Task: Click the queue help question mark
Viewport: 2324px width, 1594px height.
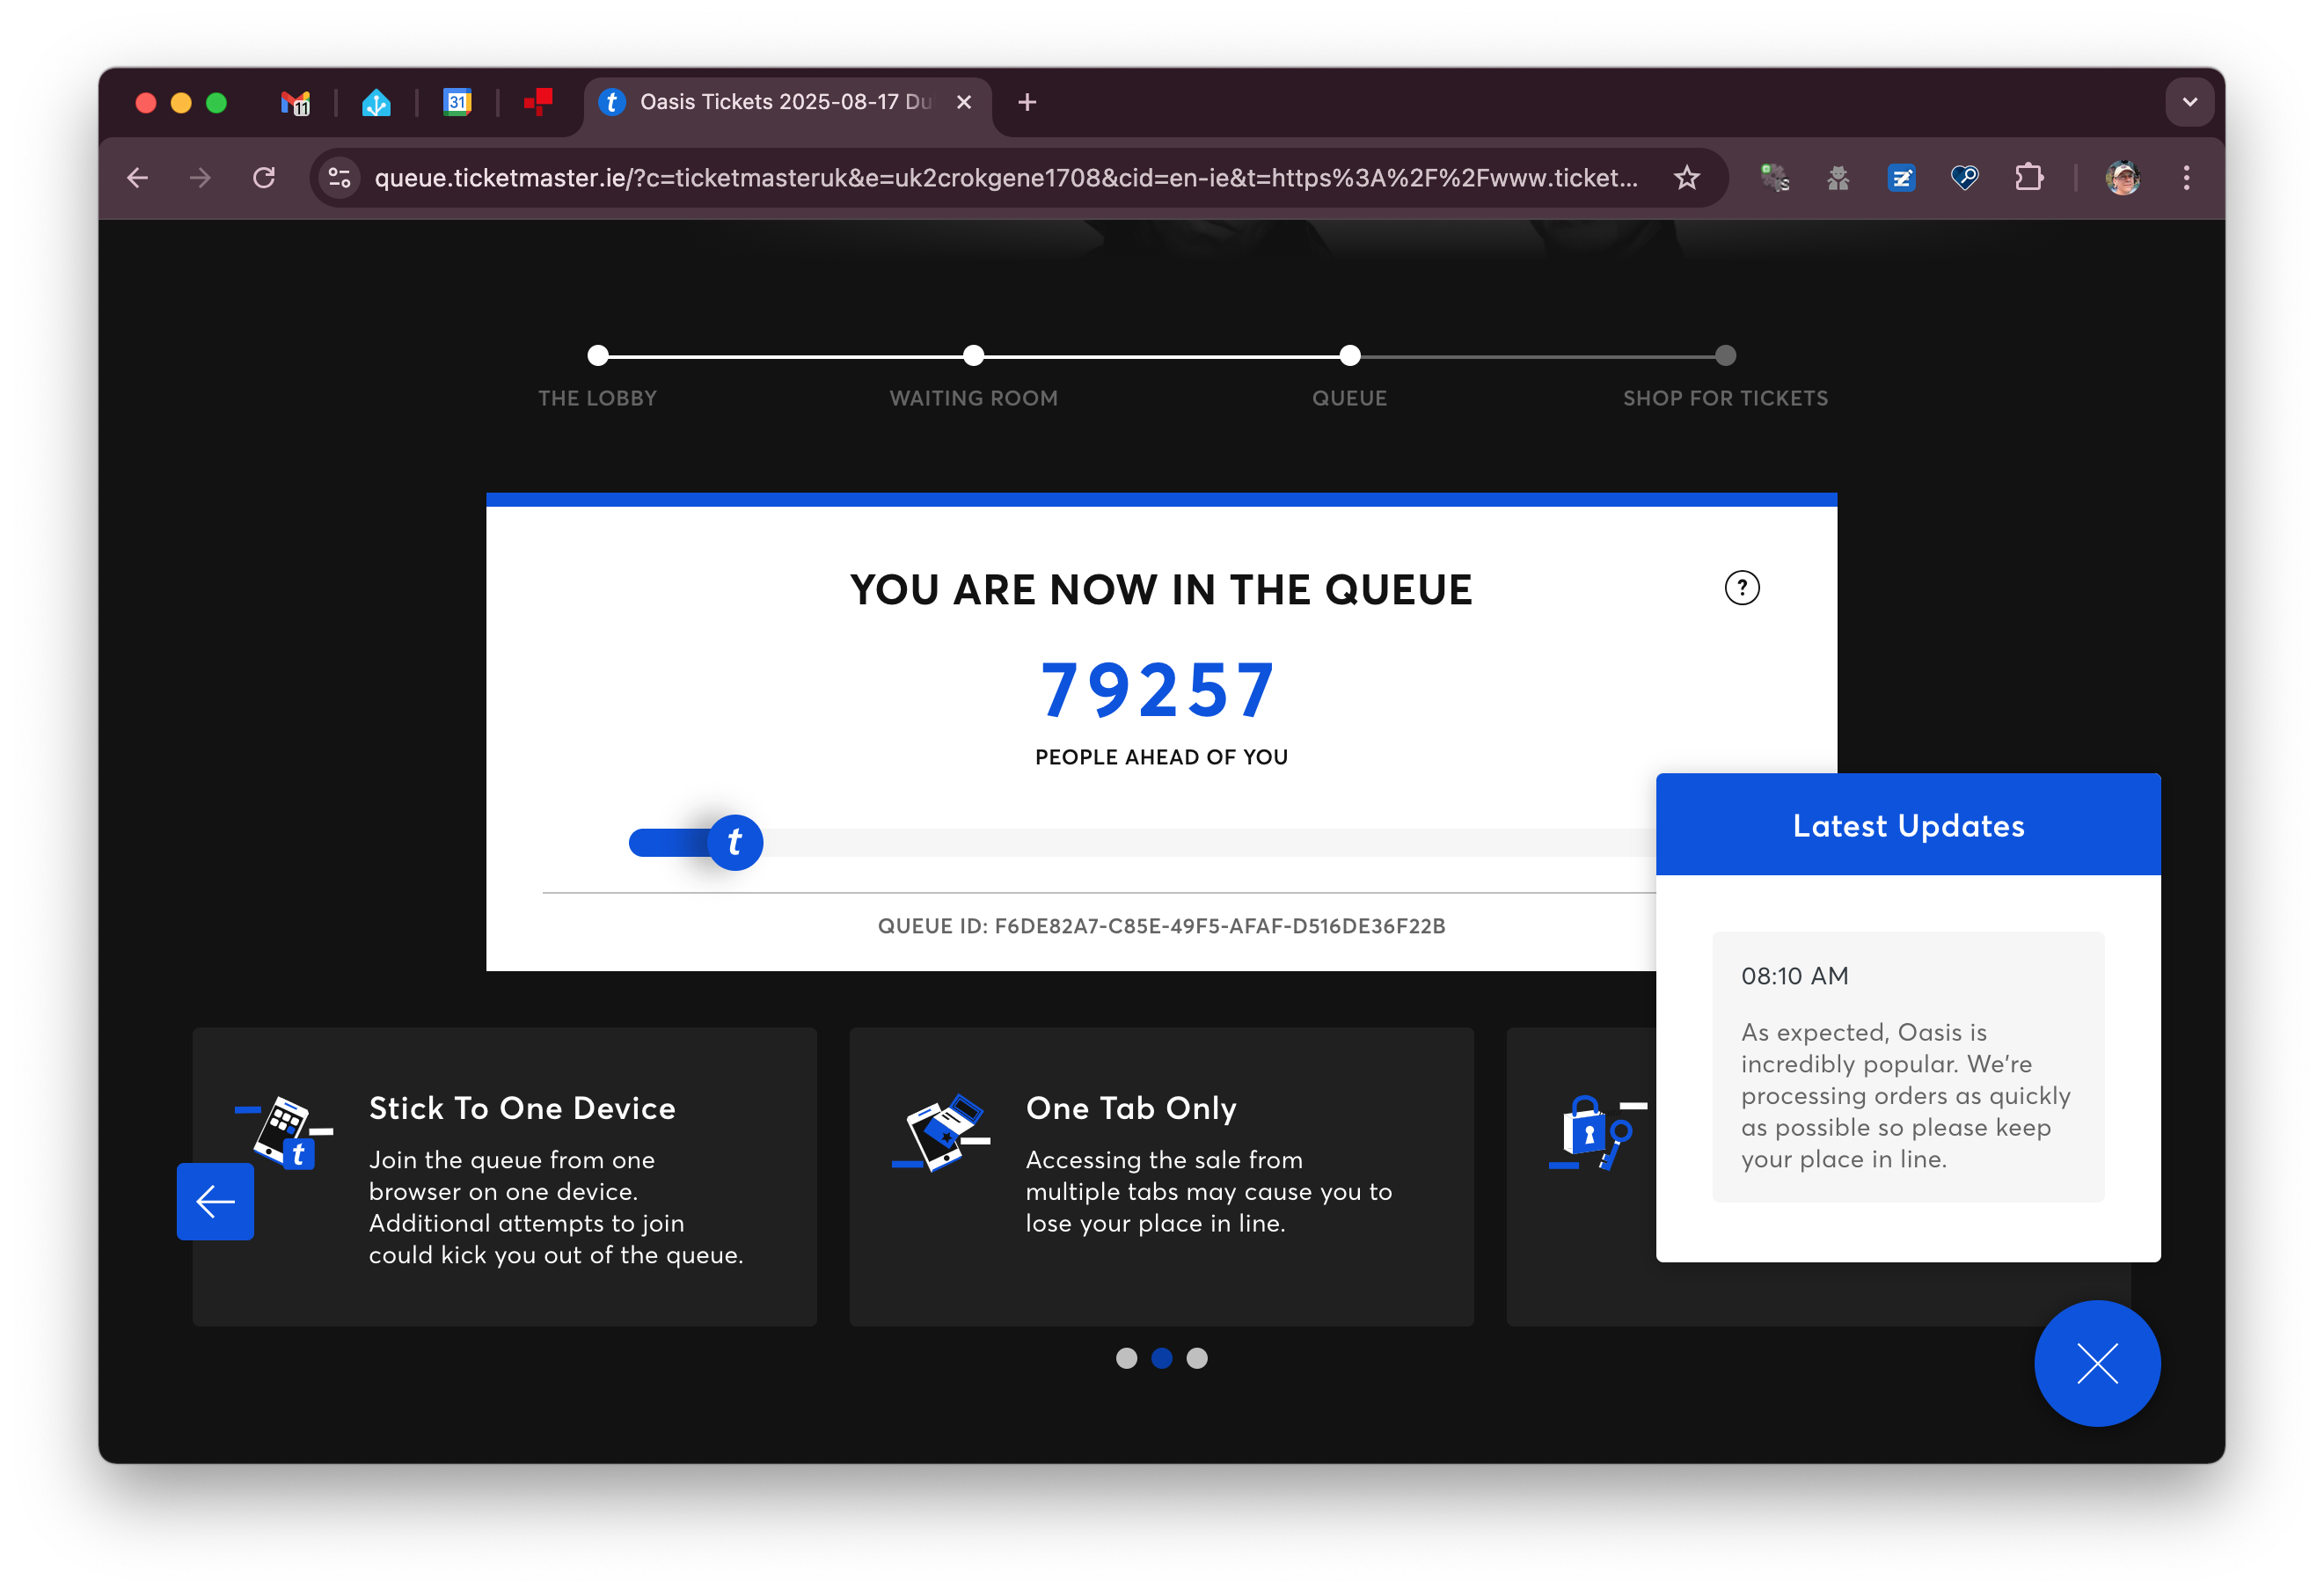Action: pyautogui.click(x=1742, y=588)
